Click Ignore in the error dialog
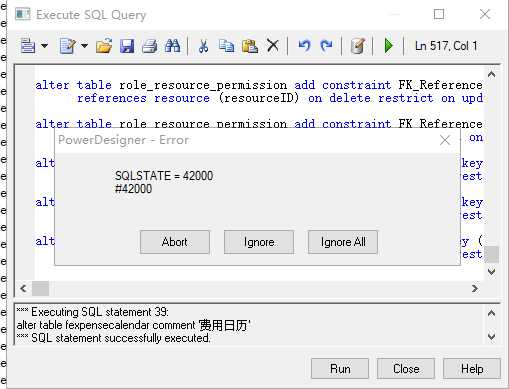 click(x=259, y=242)
